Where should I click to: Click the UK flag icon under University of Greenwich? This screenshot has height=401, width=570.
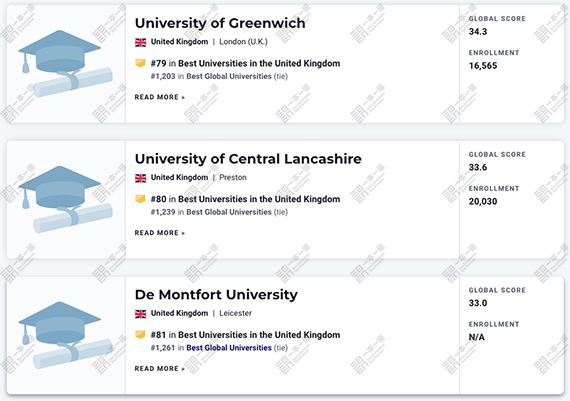click(141, 42)
